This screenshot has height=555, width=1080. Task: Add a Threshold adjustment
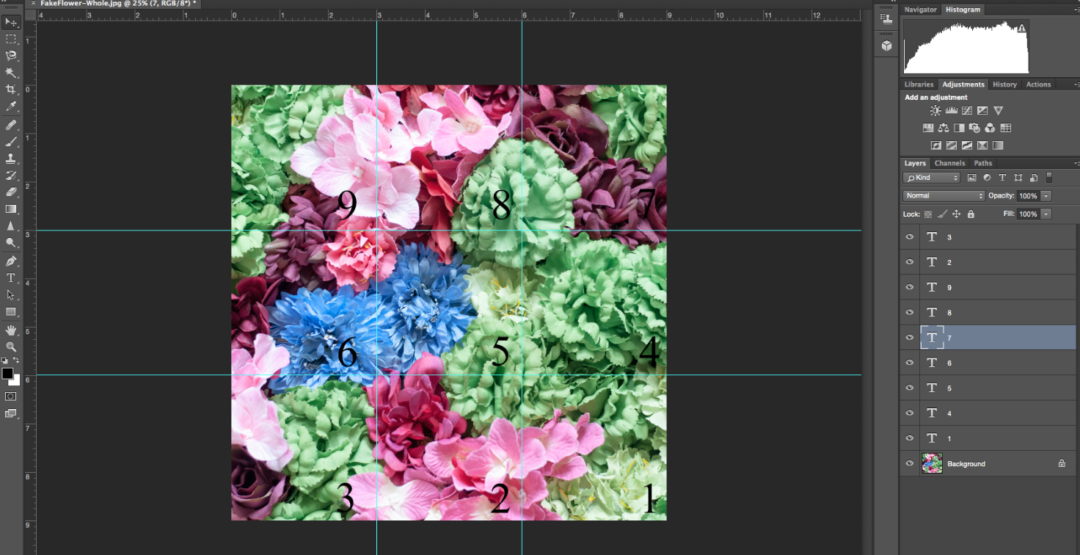point(967,145)
